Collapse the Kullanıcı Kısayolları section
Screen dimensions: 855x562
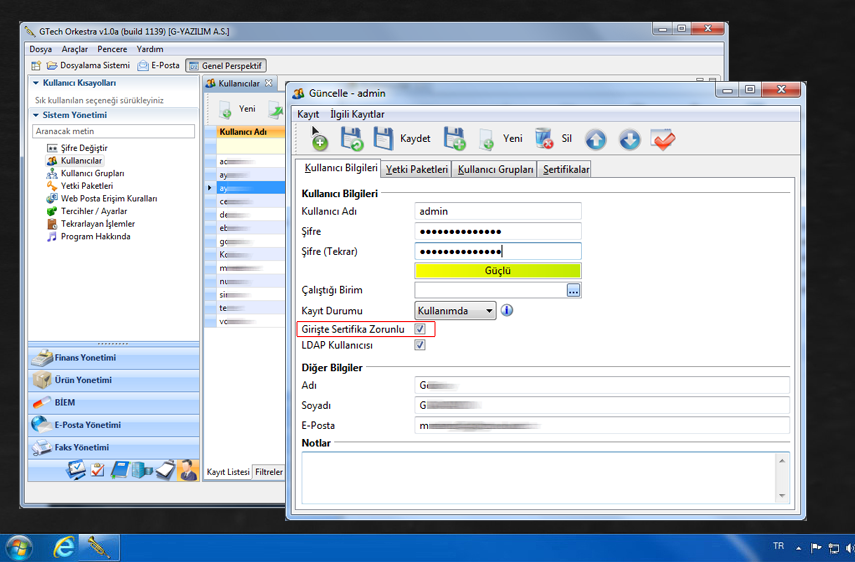click(x=37, y=83)
